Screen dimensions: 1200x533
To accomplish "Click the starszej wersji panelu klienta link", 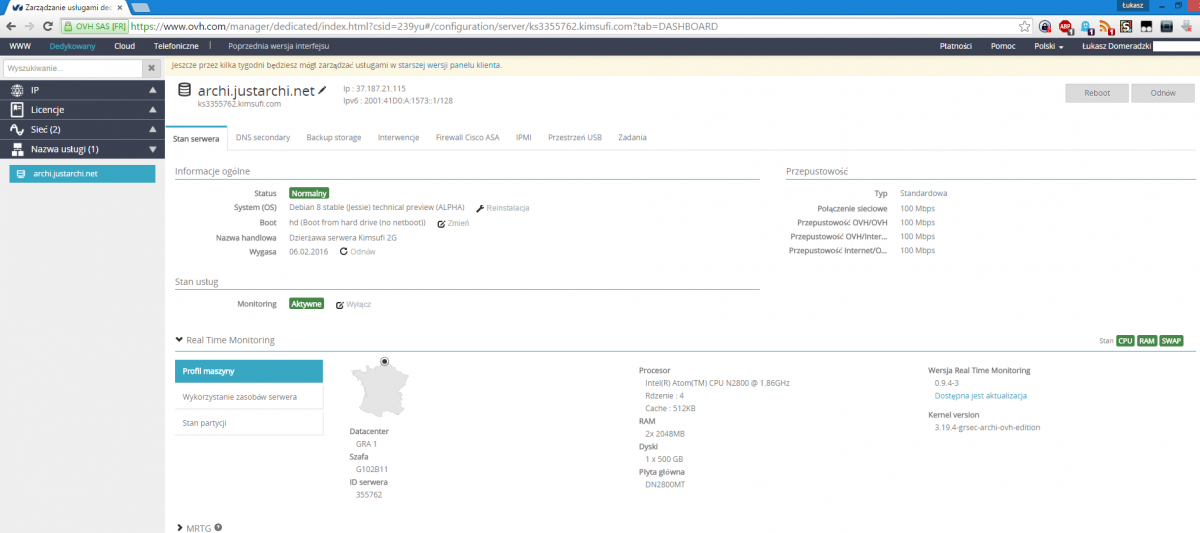I will 449,65.
